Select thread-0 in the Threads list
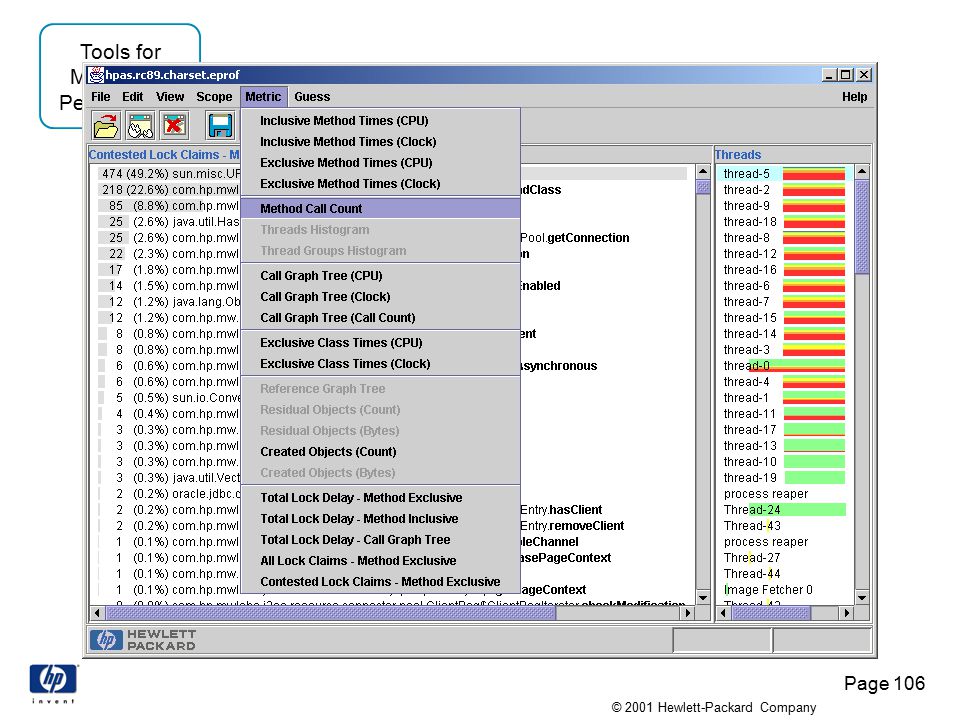 (x=785, y=366)
